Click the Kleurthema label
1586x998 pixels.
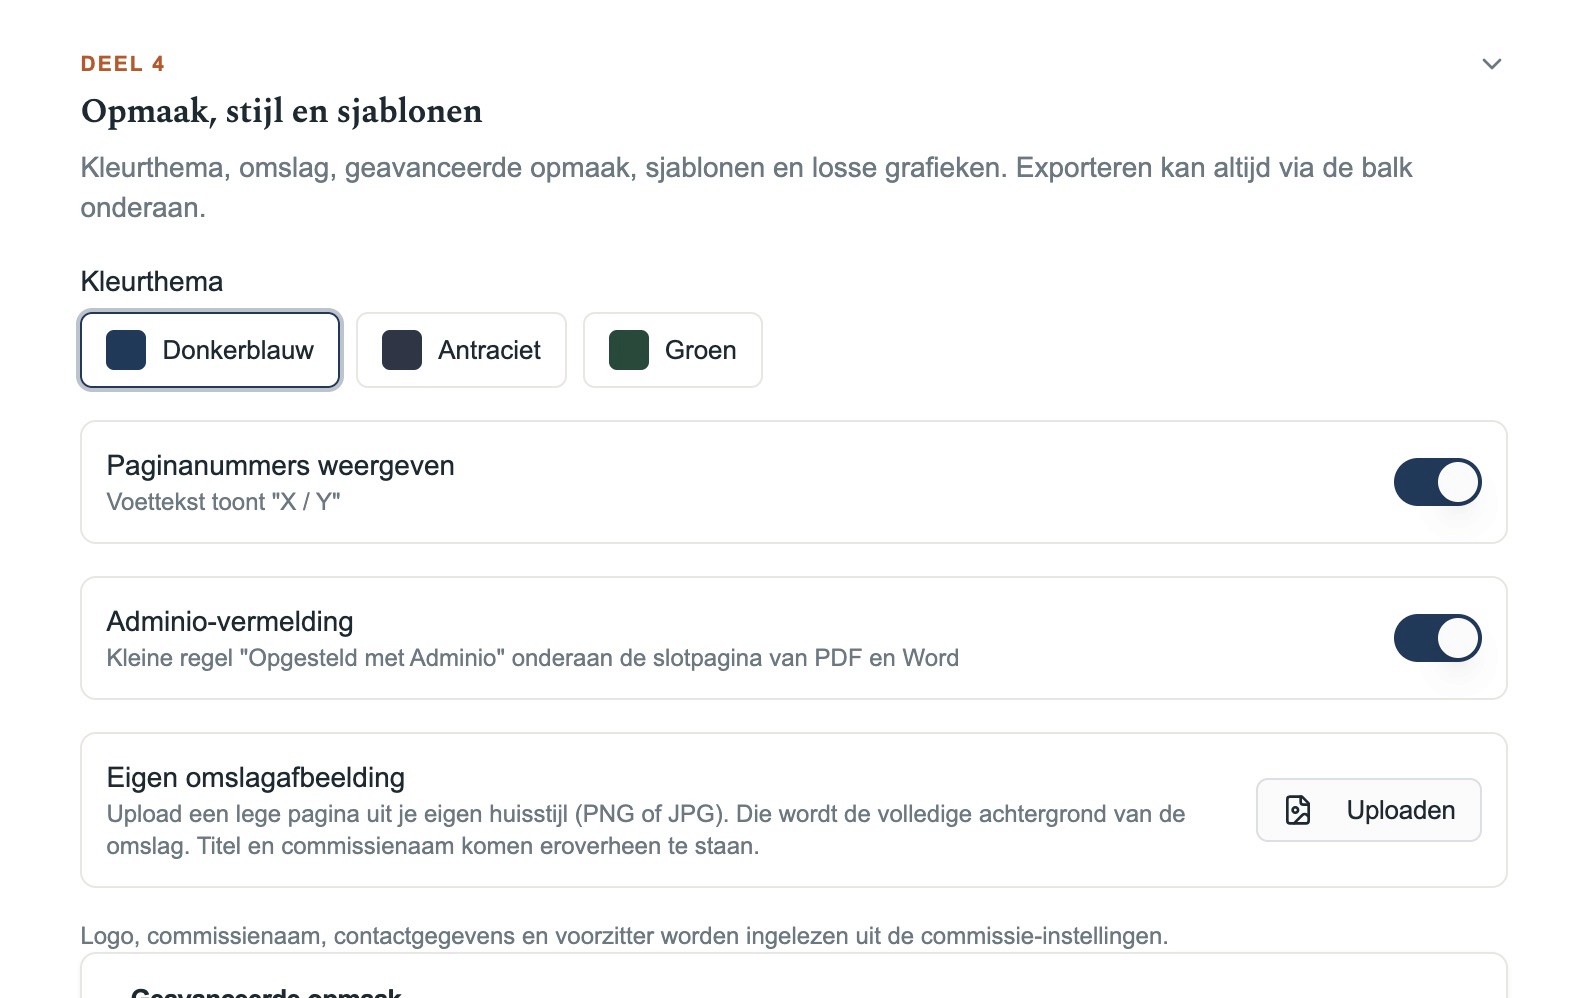[x=152, y=281]
